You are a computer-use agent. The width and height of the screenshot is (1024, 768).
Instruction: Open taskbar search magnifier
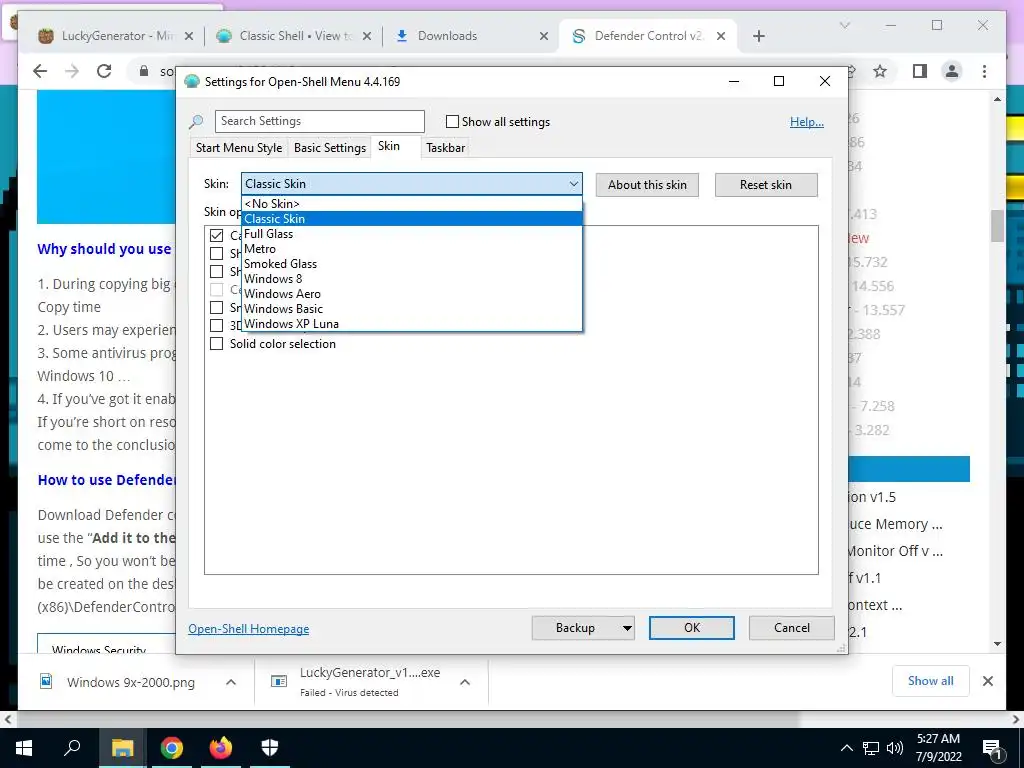[x=72, y=748]
